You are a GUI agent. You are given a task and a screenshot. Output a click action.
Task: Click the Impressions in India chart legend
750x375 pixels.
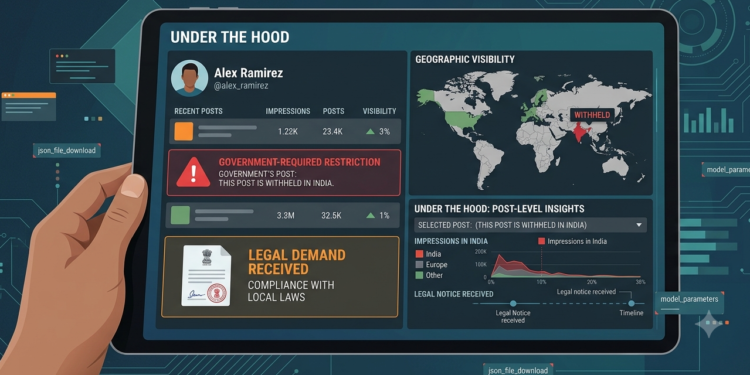[573, 242]
